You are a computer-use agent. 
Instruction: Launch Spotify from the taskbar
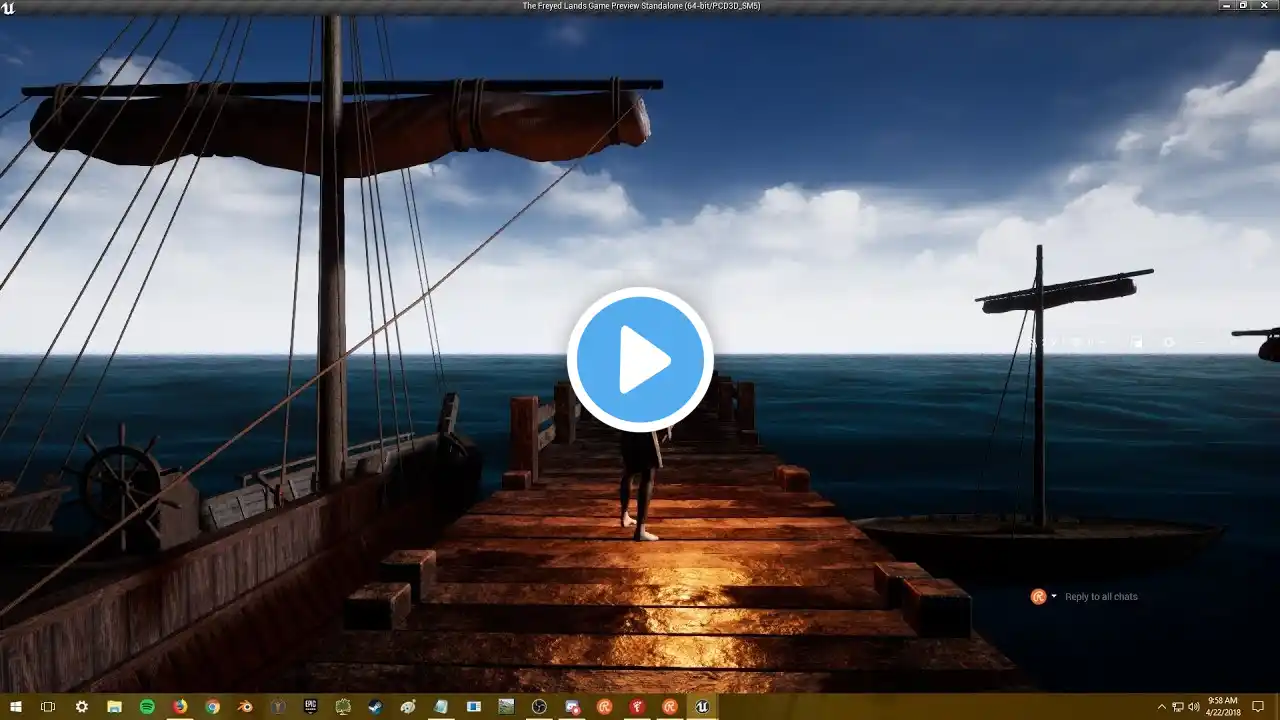point(147,707)
